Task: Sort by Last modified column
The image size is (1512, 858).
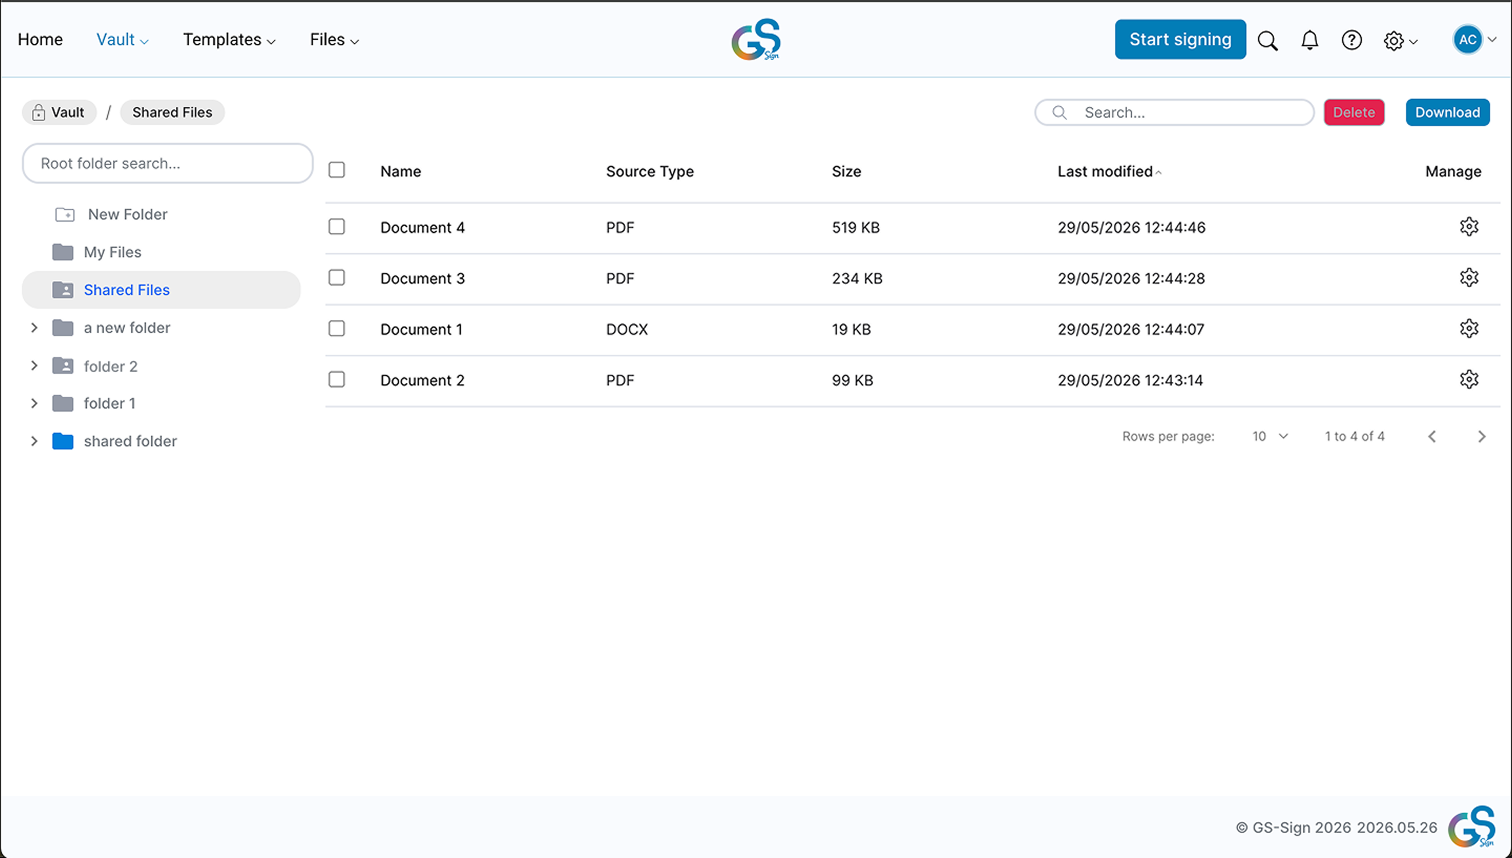Action: coord(1109,171)
